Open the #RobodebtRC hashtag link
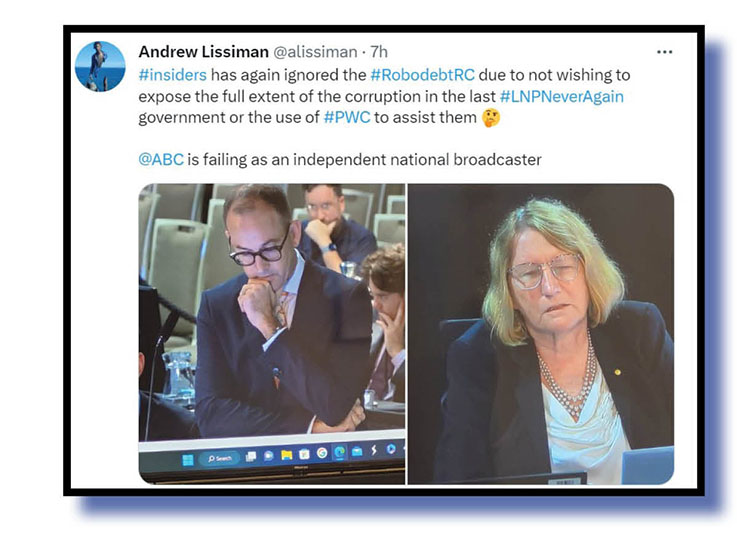 (x=423, y=75)
